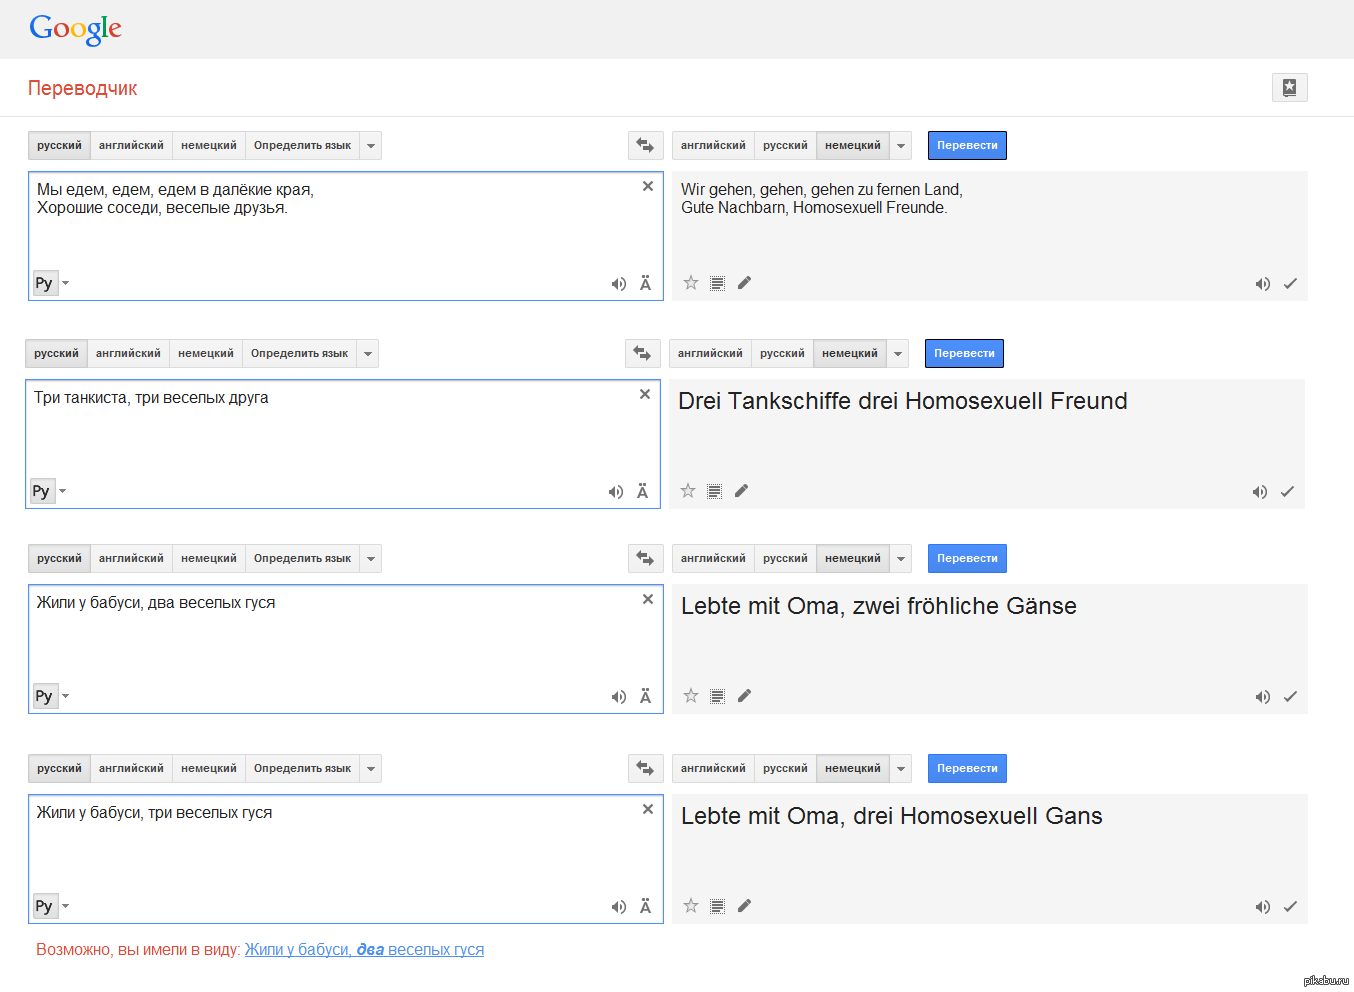Show transliteration for 'три веселых гуся' text
Screen dimensions: 1354x992
pyautogui.click(x=646, y=906)
